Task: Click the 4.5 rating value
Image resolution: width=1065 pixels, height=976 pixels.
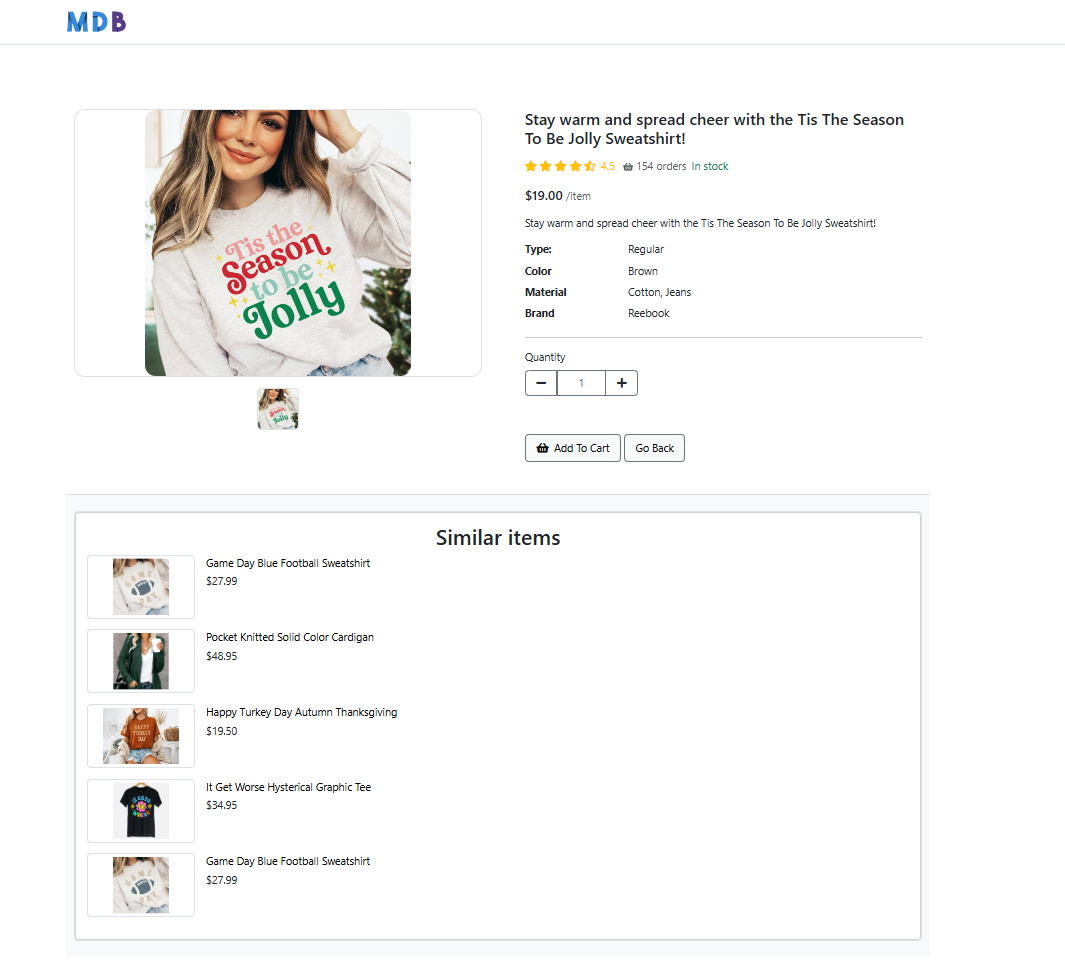Action: (x=608, y=166)
